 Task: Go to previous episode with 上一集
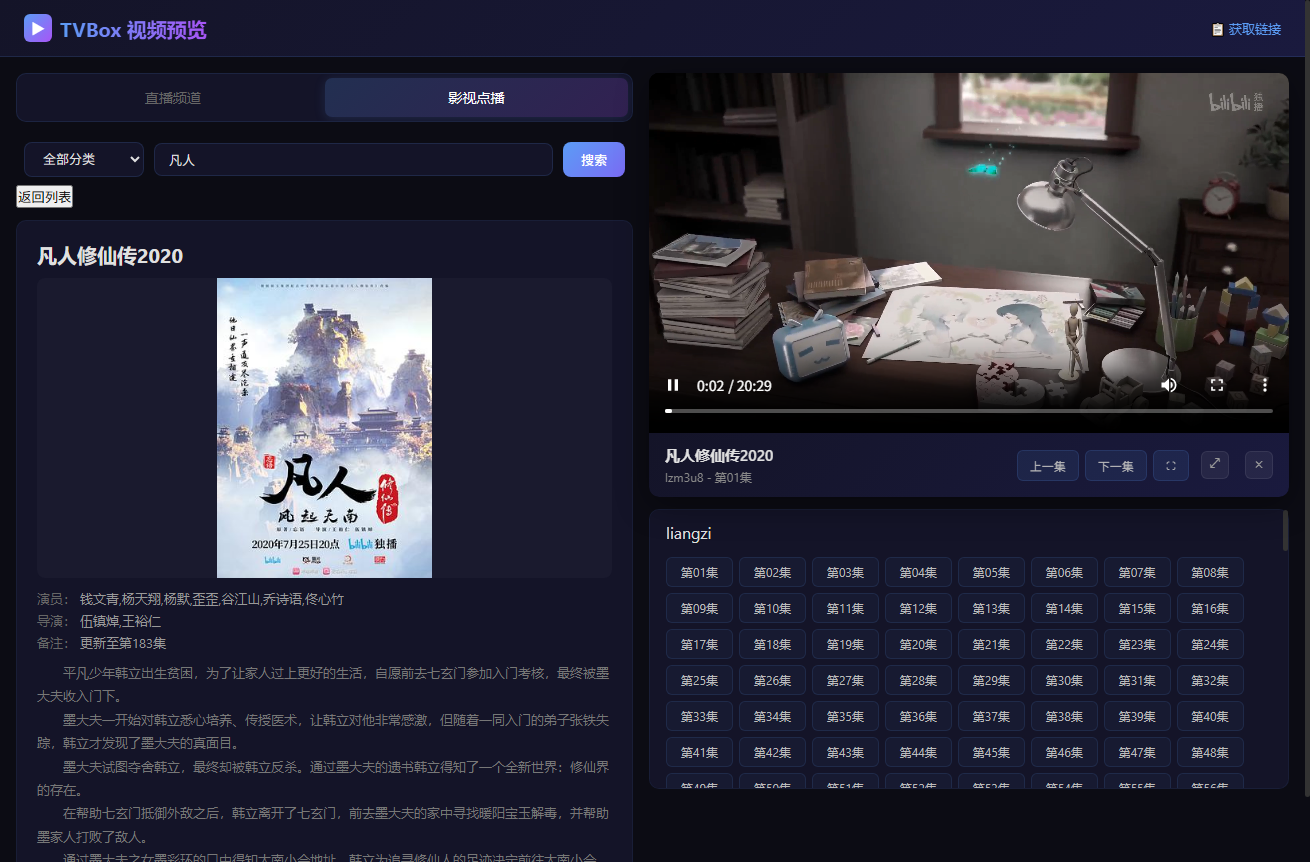tap(1048, 466)
